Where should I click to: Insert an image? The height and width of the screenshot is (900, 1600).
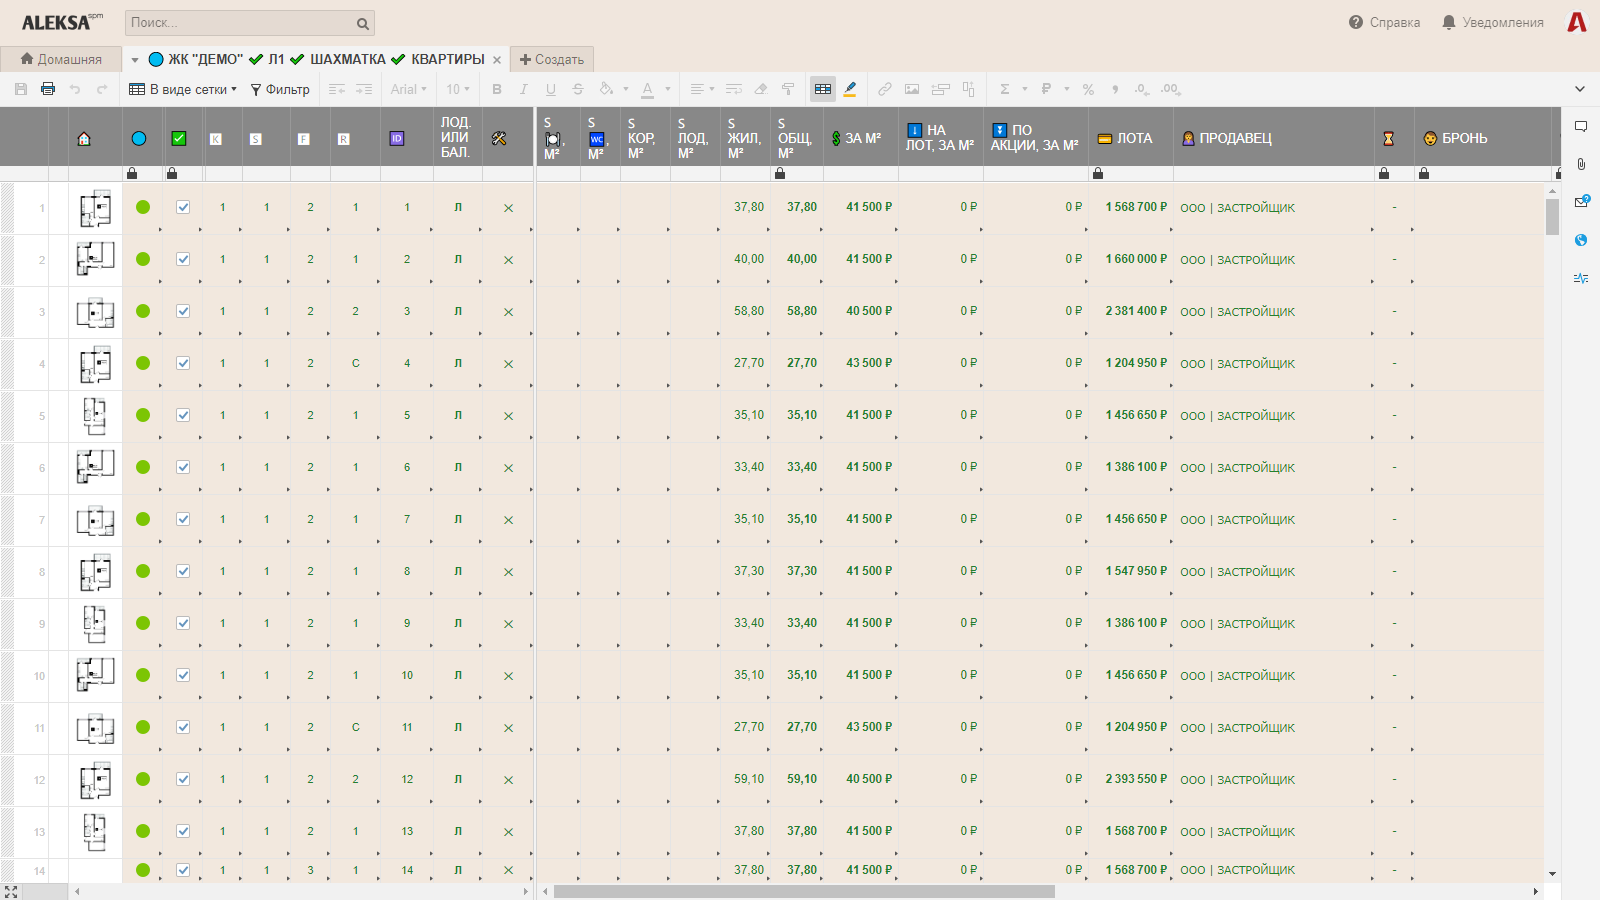[912, 89]
